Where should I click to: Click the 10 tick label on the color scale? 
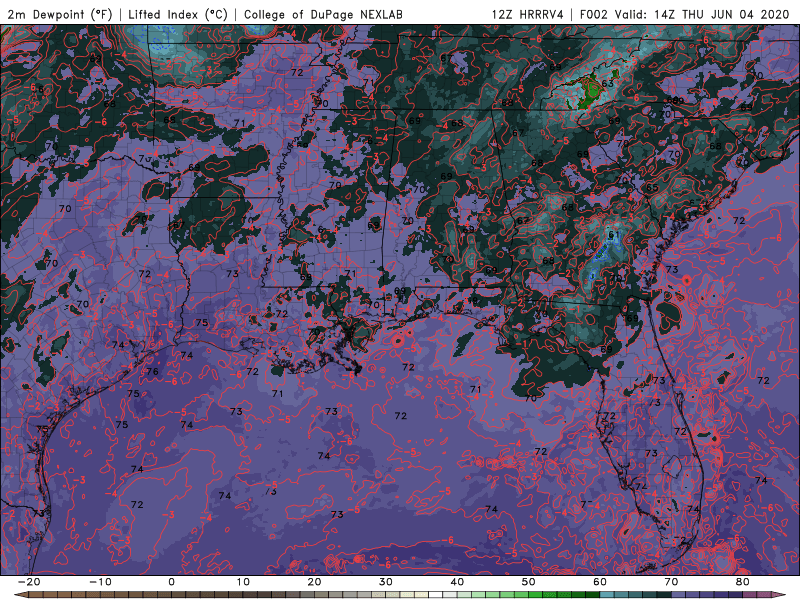[x=243, y=582]
